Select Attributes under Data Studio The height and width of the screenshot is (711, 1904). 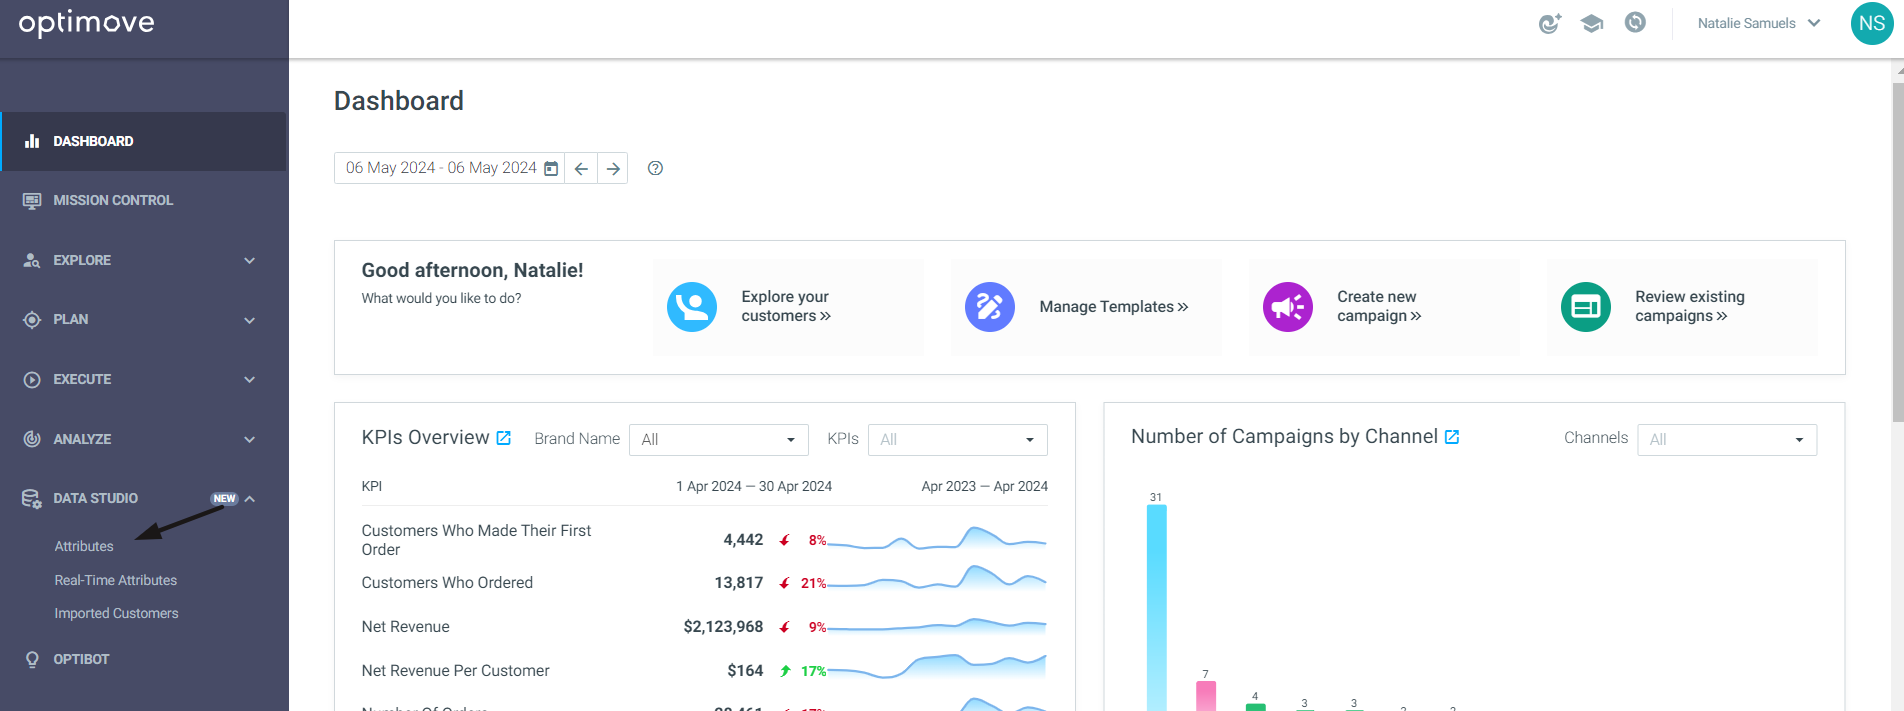pos(84,546)
